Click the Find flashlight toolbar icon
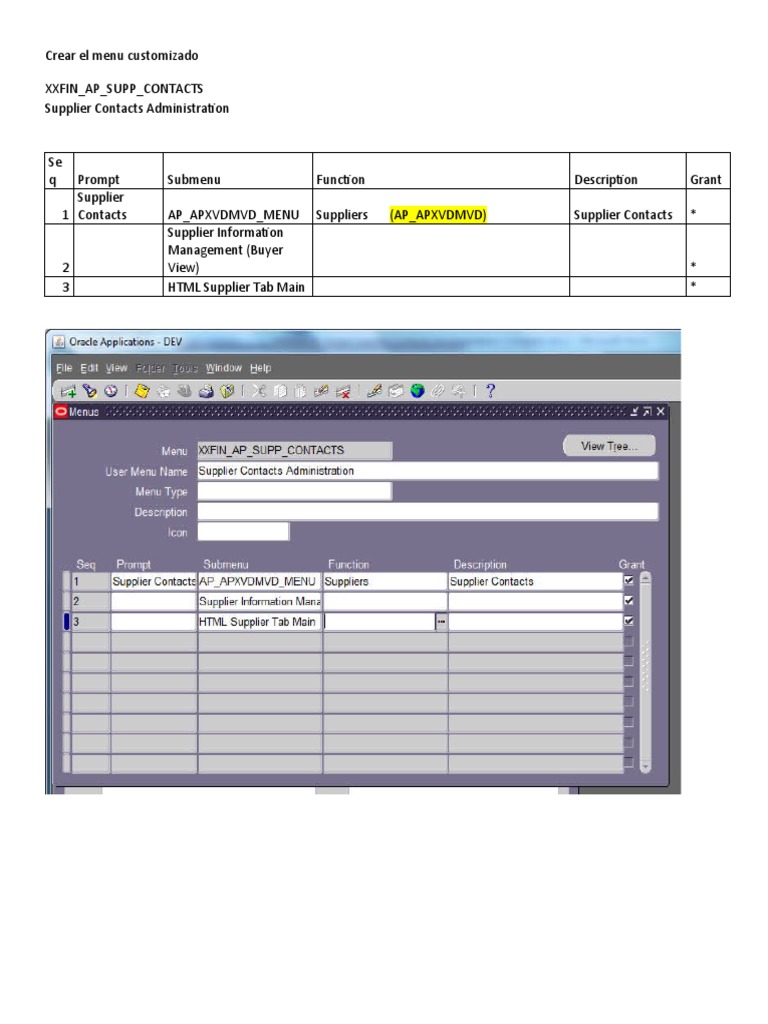The image size is (768, 1024). pos(89,391)
